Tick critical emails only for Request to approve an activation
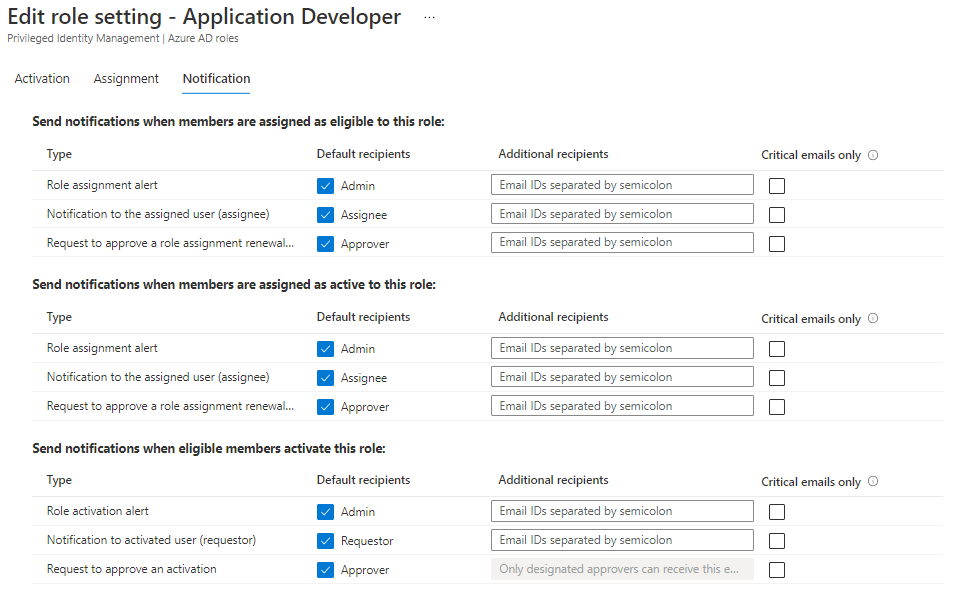Viewport: 964px width, 596px height. point(777,570)
